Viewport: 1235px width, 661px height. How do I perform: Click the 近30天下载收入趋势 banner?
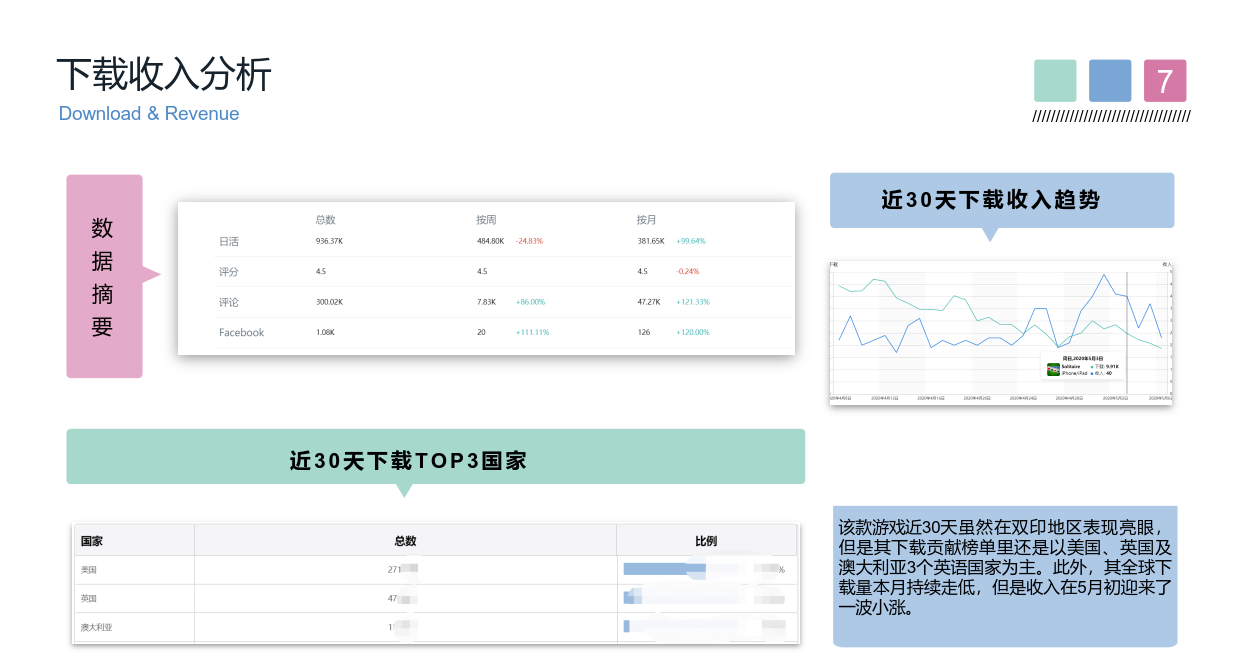[1001, 200]
